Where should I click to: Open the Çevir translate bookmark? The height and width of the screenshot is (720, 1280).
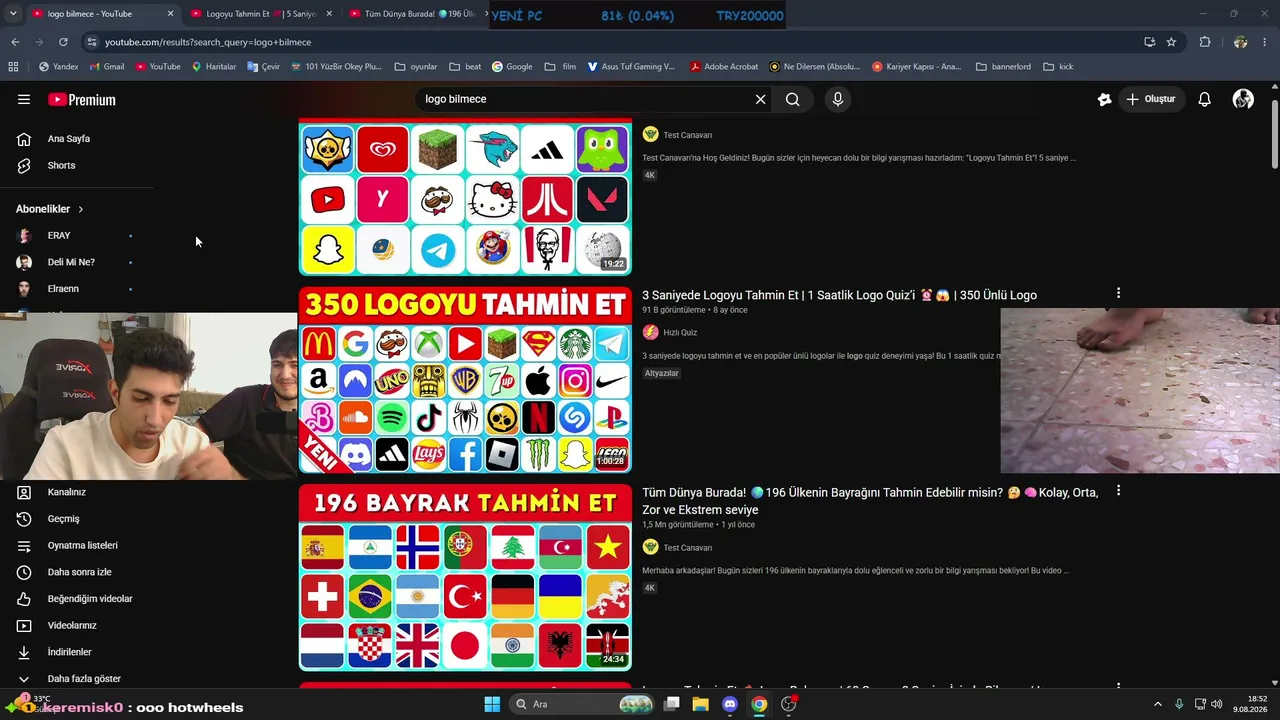click(263, 67)
